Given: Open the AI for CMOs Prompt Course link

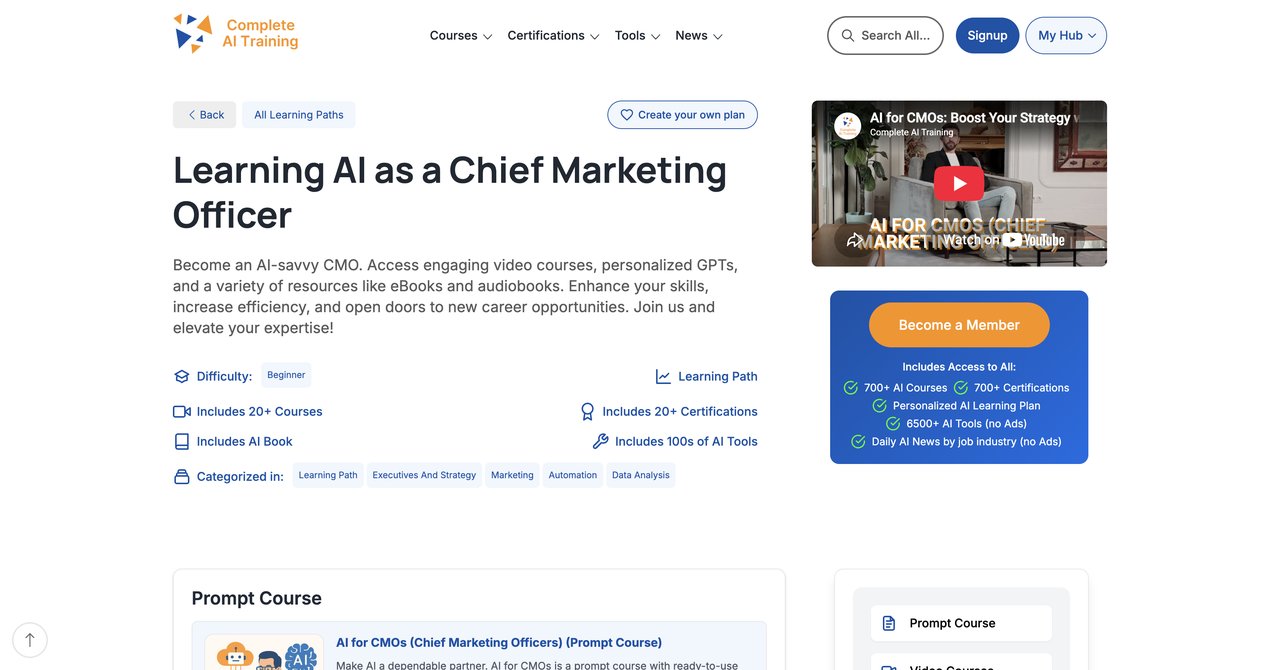Looking at the screenshot, I should coord(499,642).
